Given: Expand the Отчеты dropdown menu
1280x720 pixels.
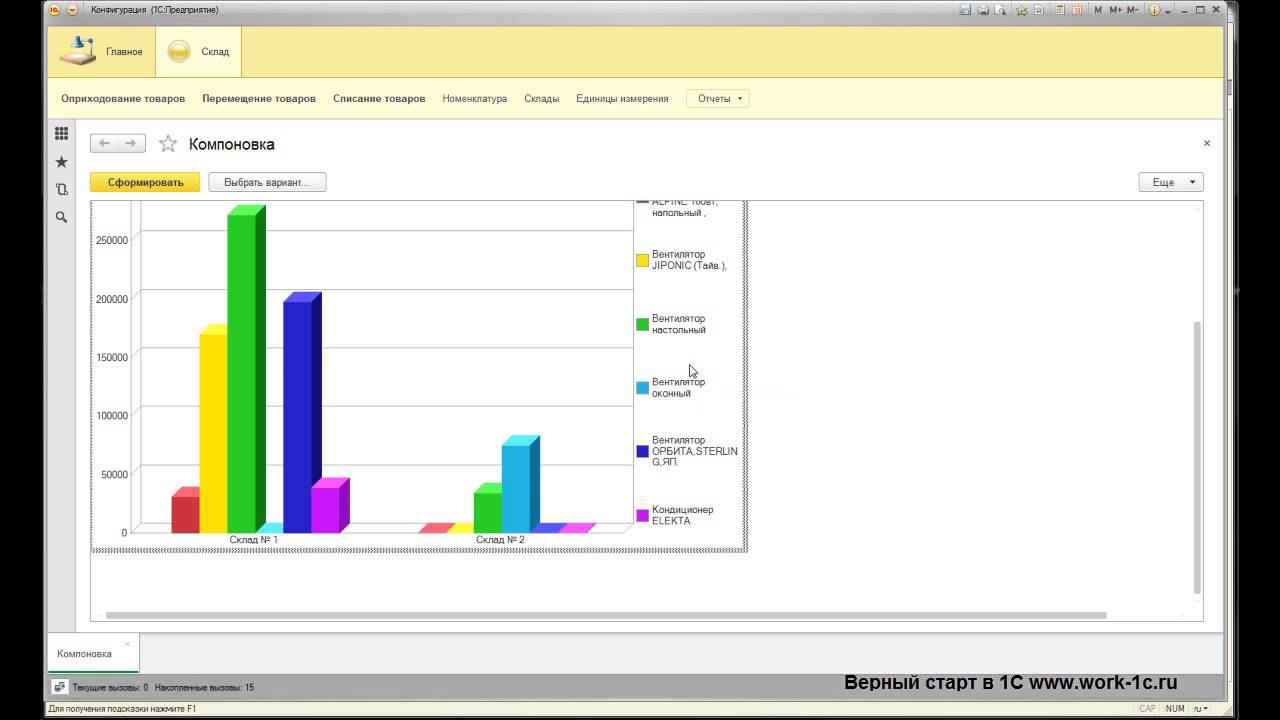Looking at the screenshot, I should click(x=718, y=98).
